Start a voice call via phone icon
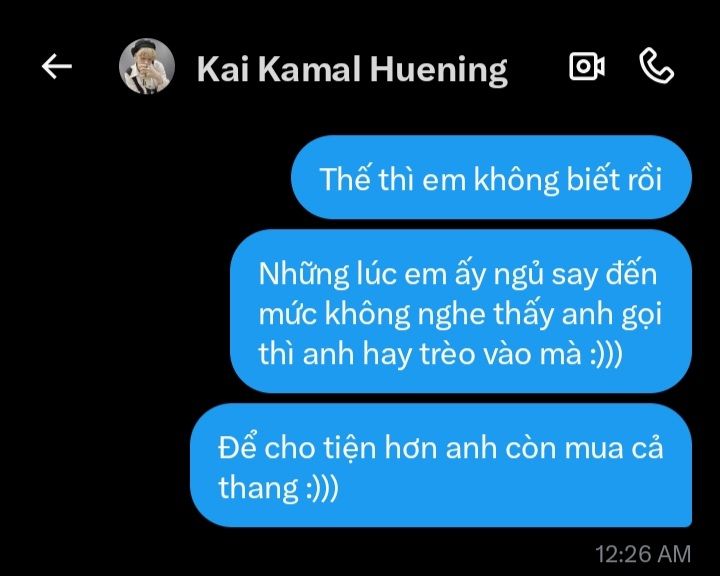Image resolution: width=720 pixels, height=576 pixels. click(x=657, y=67)
